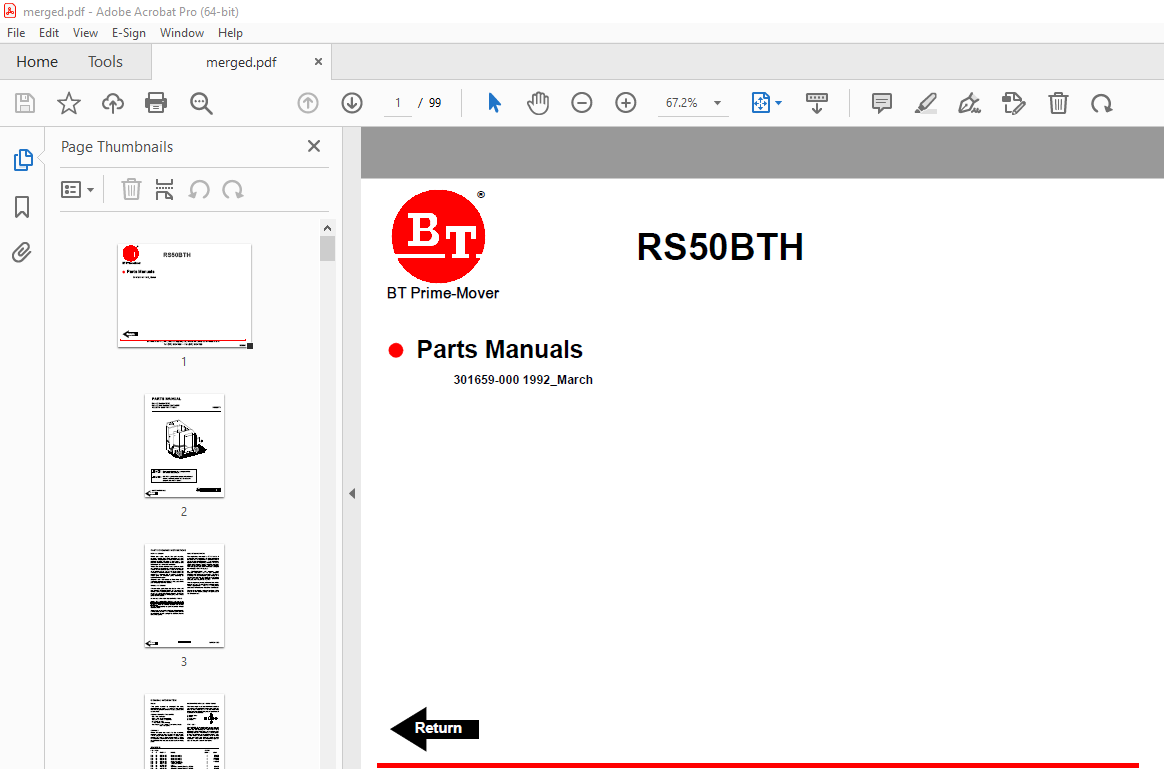1164x769 pixels.
Task: Open the E-Sign menu
Action: 128,33
